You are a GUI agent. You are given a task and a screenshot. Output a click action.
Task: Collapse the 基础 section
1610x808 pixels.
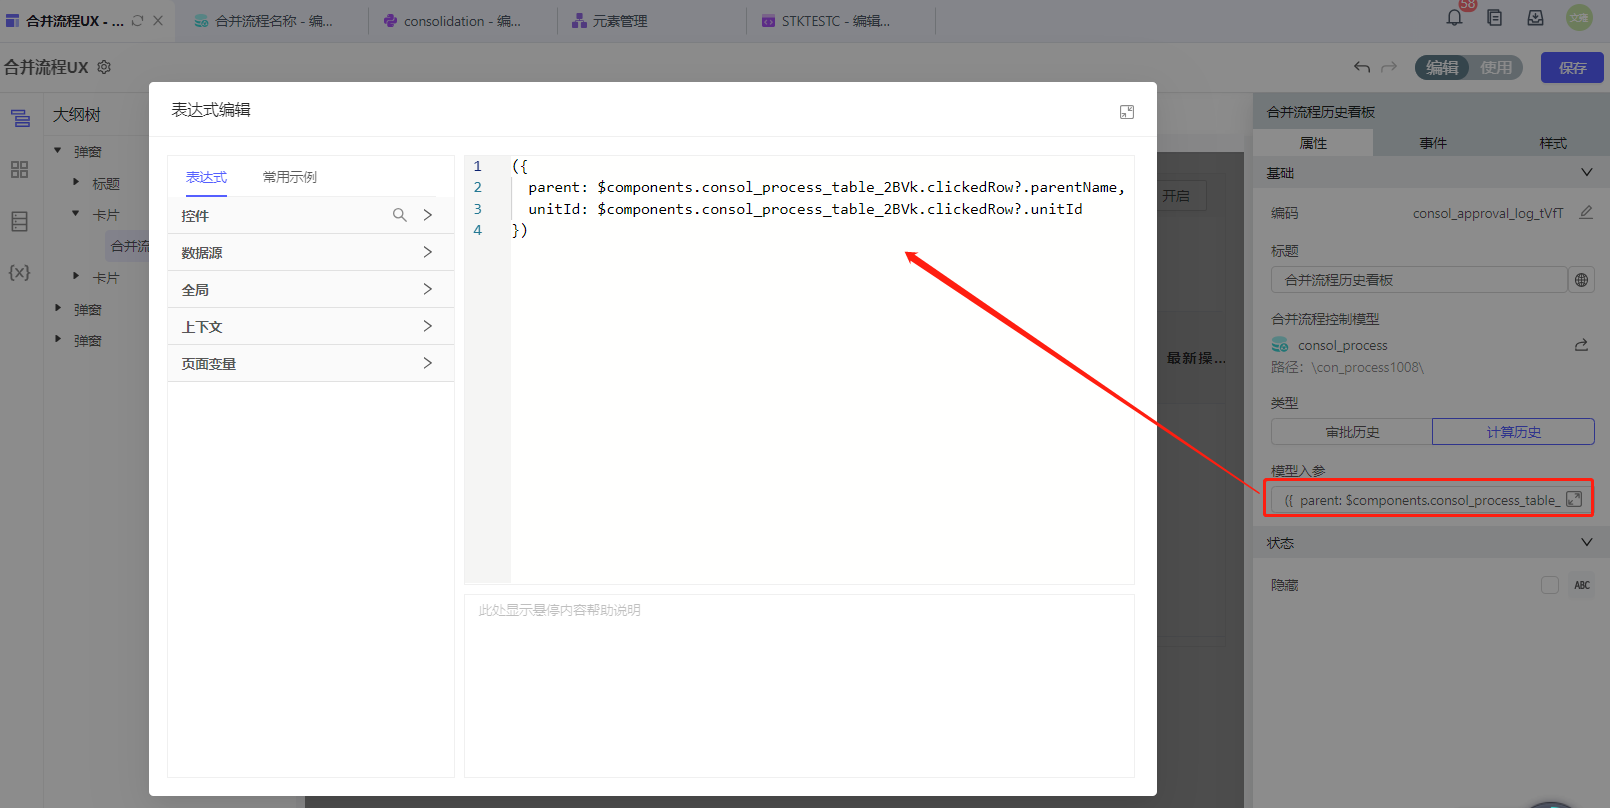[x=1586, y=173]
